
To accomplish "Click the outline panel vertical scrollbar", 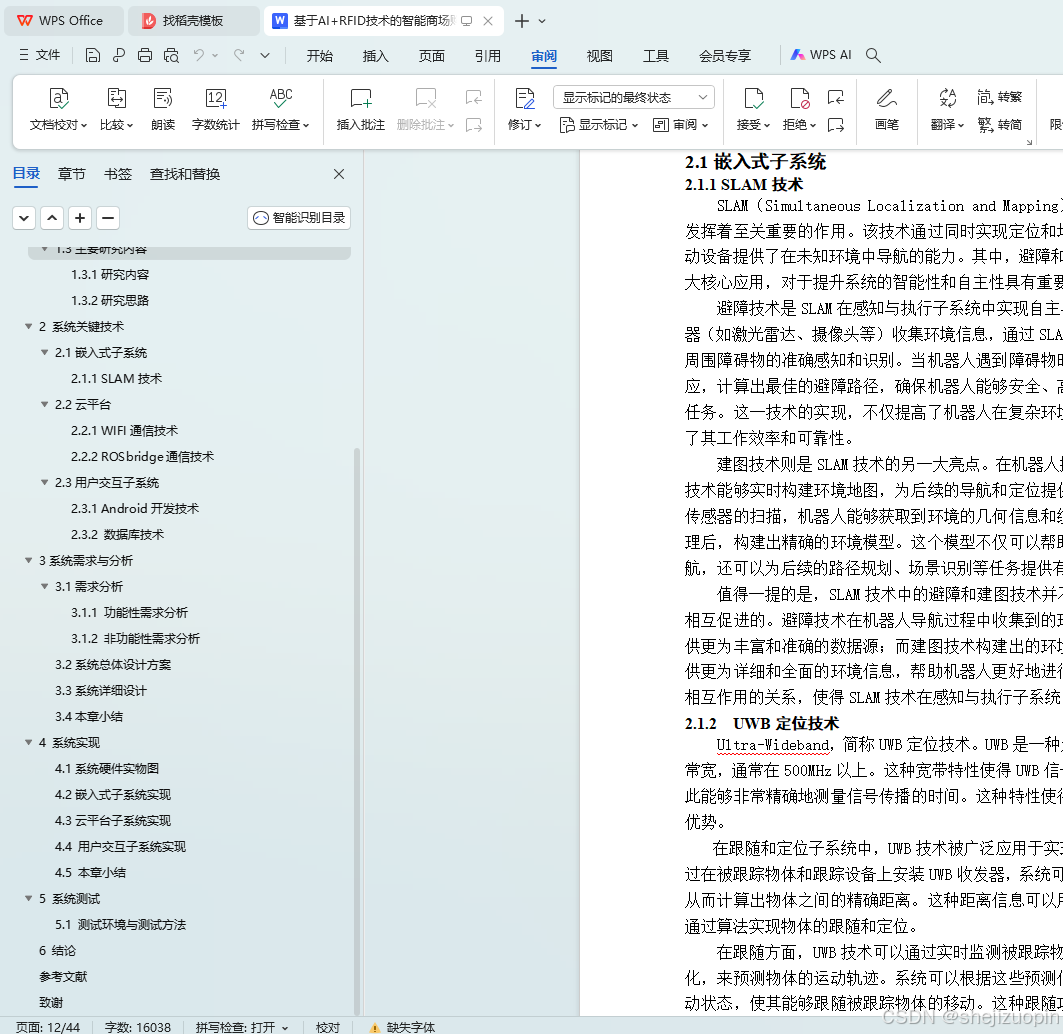I will [x=357, y=731].
